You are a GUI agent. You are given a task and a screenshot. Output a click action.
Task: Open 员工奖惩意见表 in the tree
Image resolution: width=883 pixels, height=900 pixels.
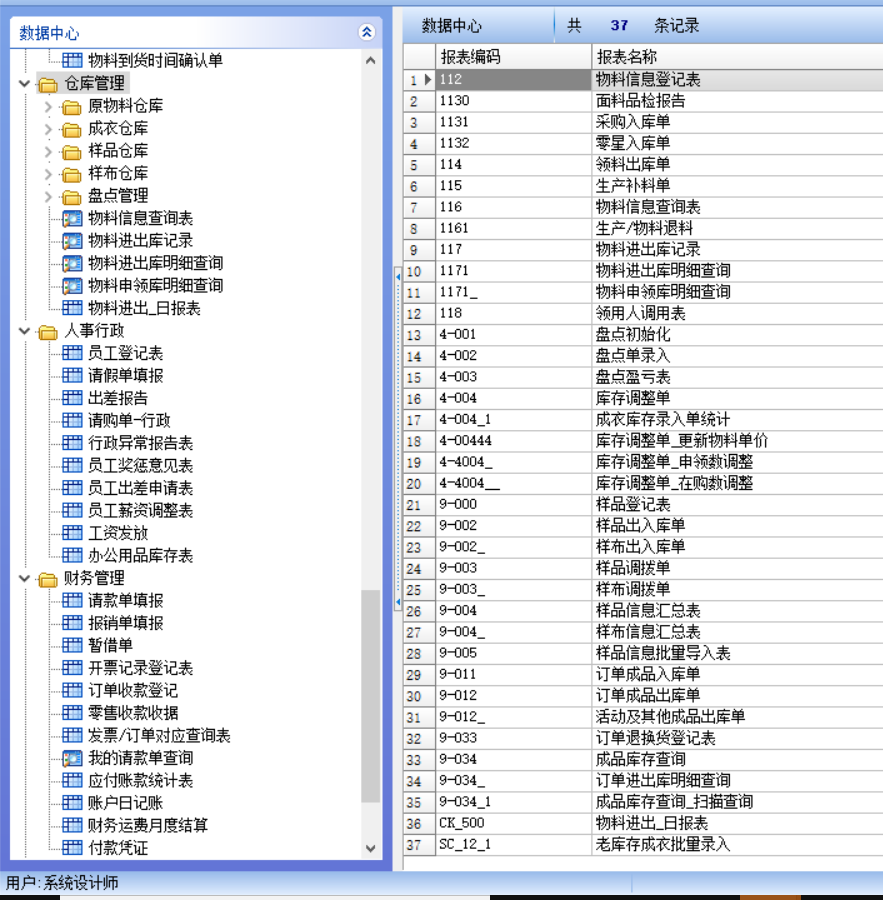(x=141, y=465)
